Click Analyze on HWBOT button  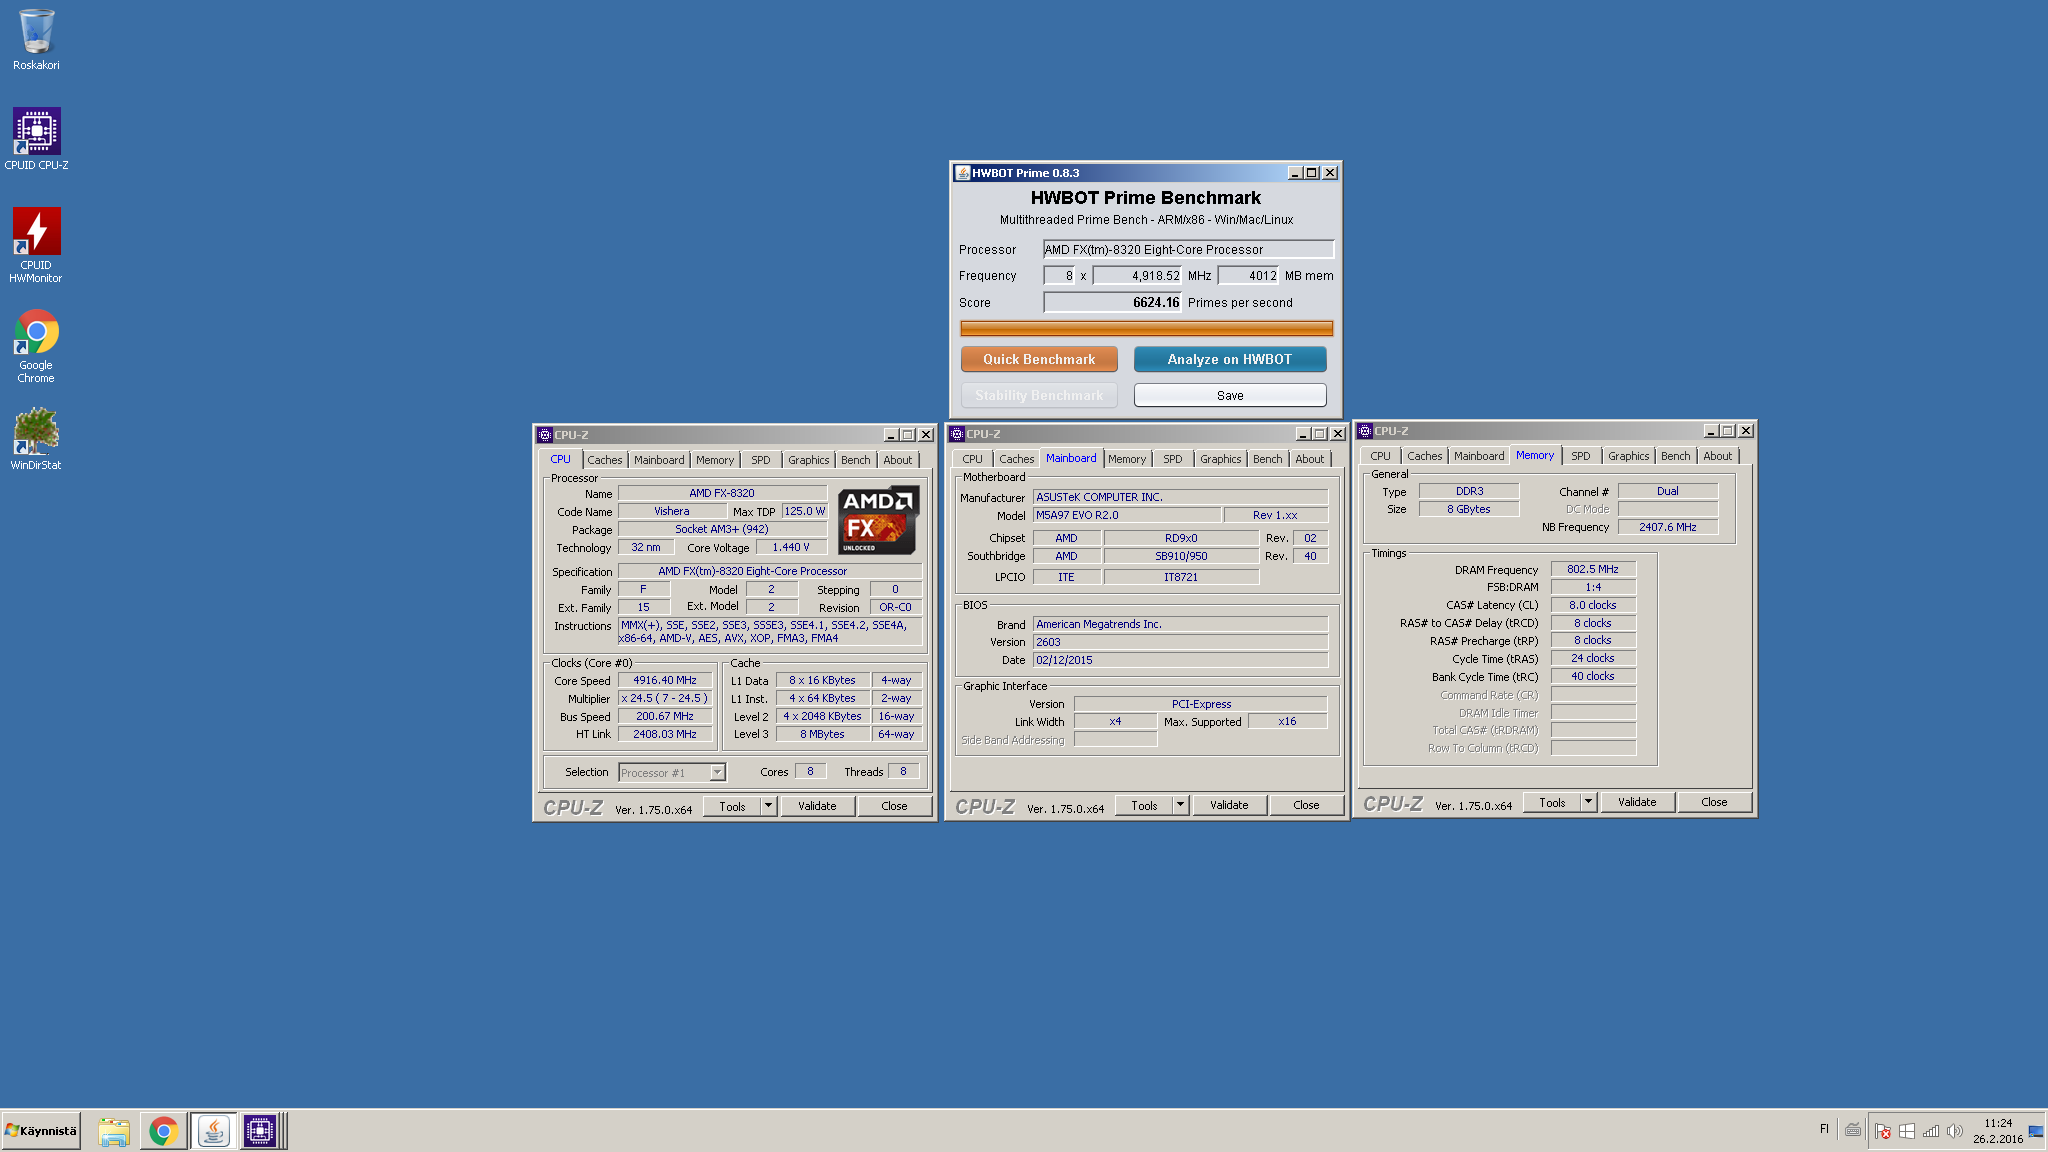[x=1230, y=359]
